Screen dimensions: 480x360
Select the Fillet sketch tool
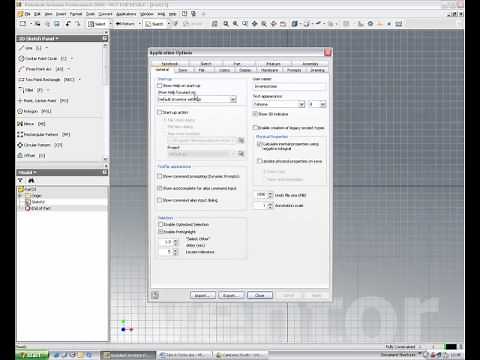(30, 90)
